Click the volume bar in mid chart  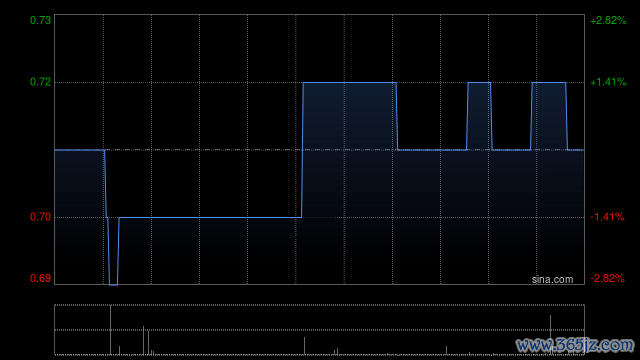[x=304, y=346]
